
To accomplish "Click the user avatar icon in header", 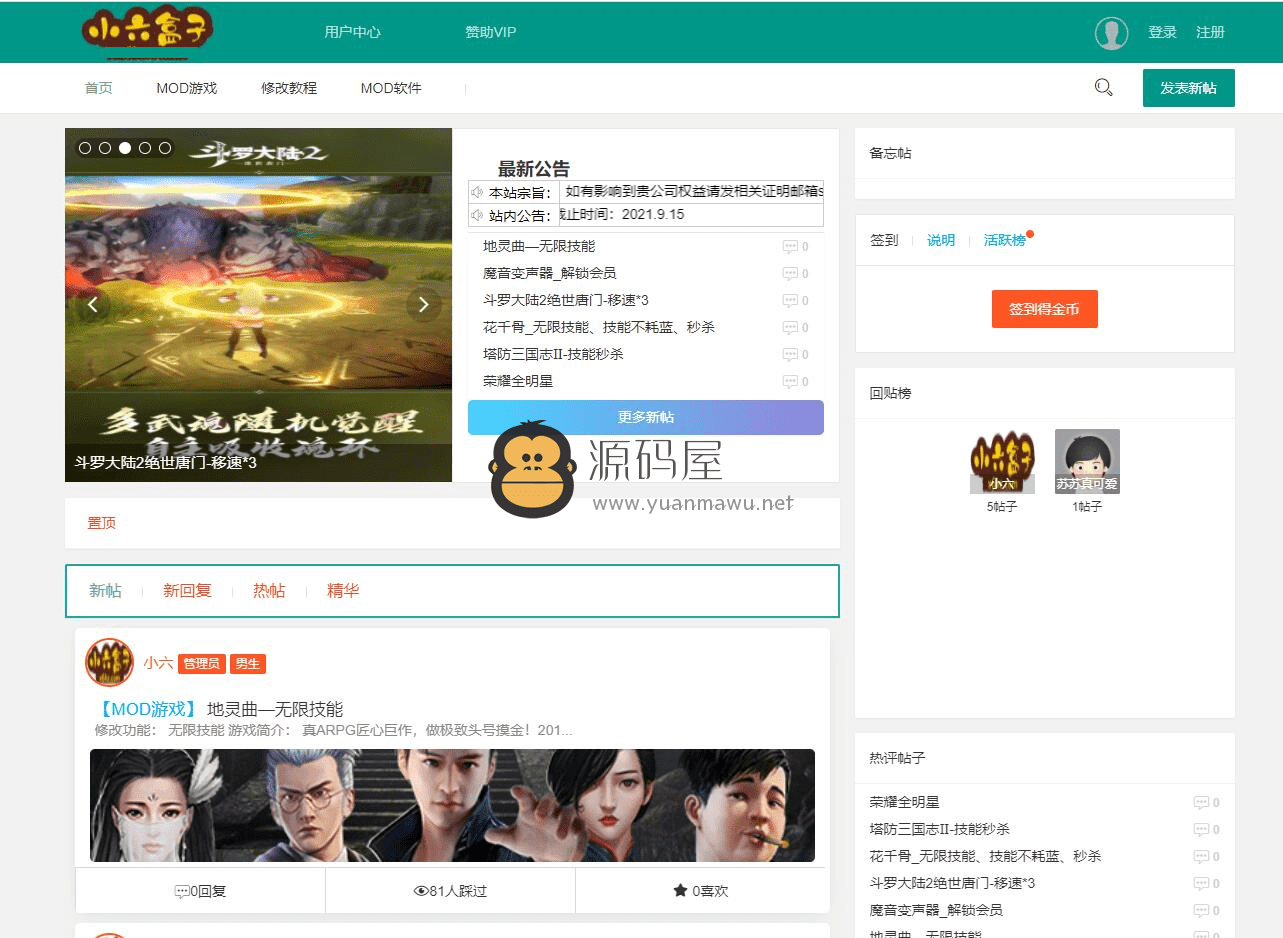I will tap(1111, 33).
